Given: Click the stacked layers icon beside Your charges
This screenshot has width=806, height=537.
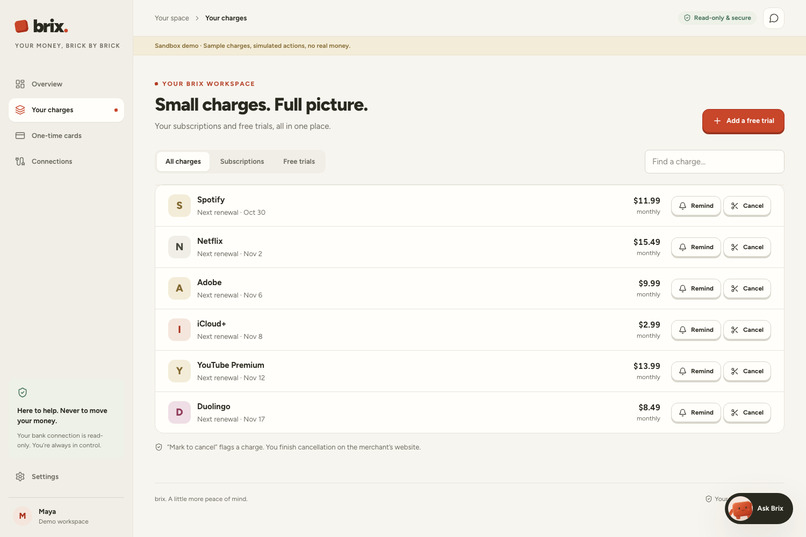Looking at the screenshot, I should pyautogui.click(x=20, y=110).
